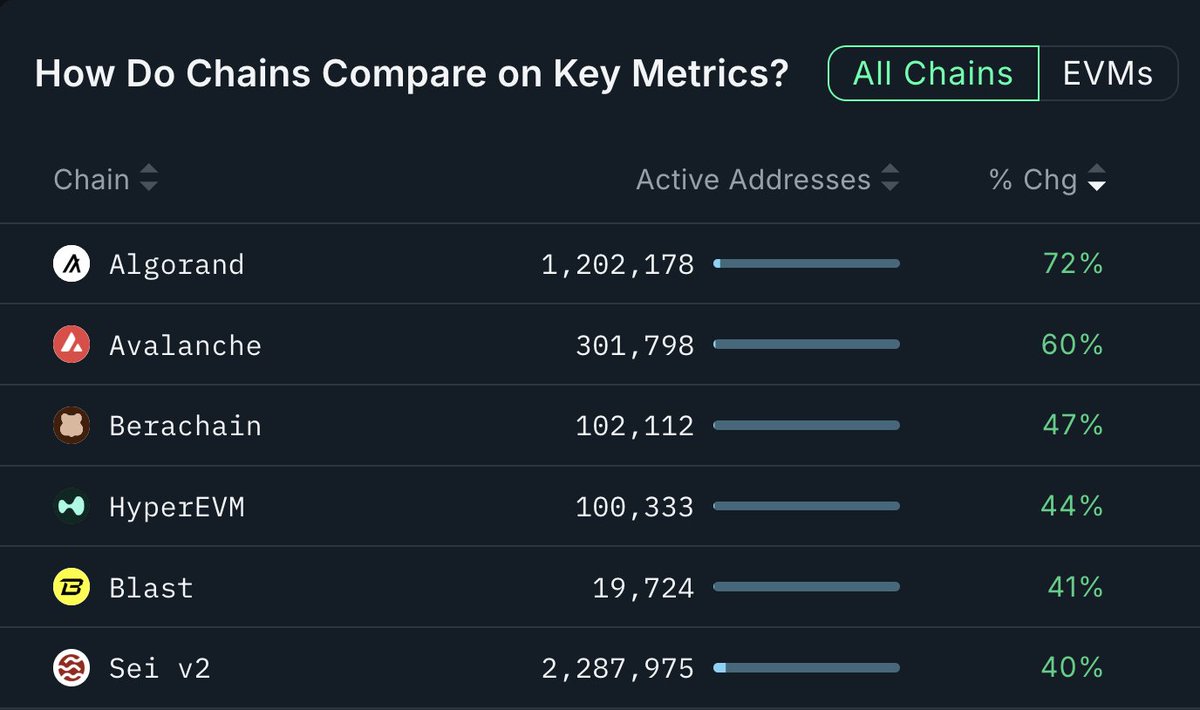Open the Algorand chain name link
Viewport: 1200px width, 710px height.
point(176,264)
